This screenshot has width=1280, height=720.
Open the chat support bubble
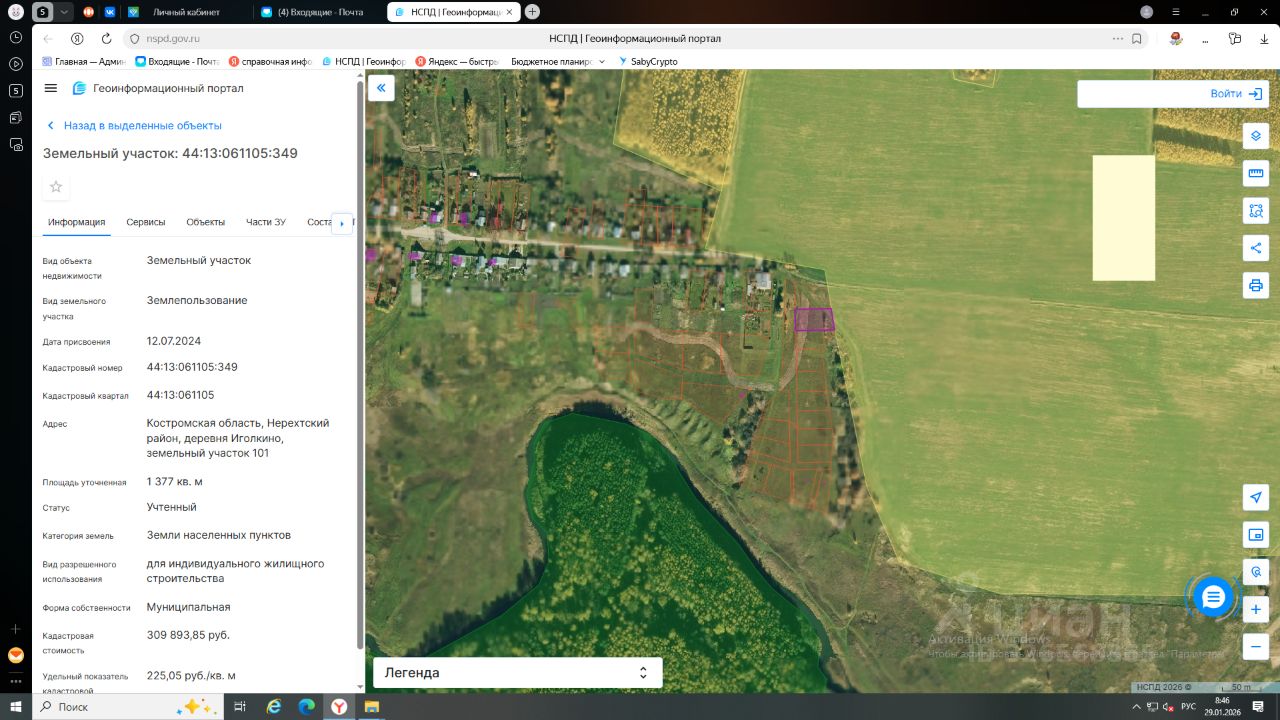[1213, 597]
